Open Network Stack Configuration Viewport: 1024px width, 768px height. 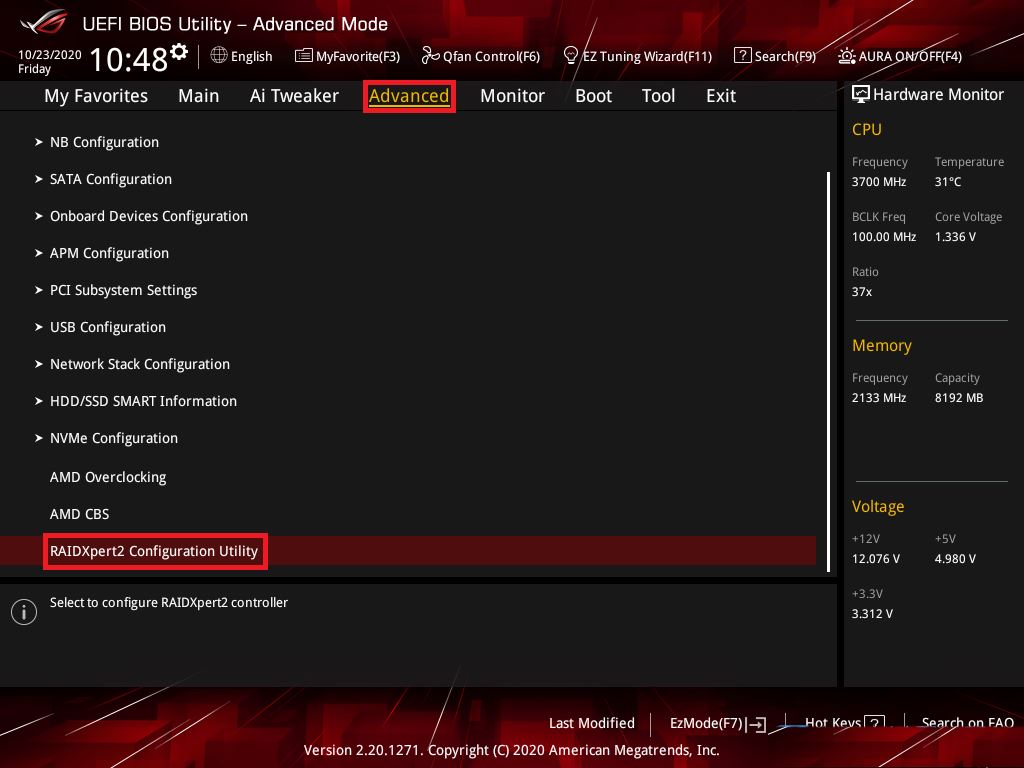point(140,364)
